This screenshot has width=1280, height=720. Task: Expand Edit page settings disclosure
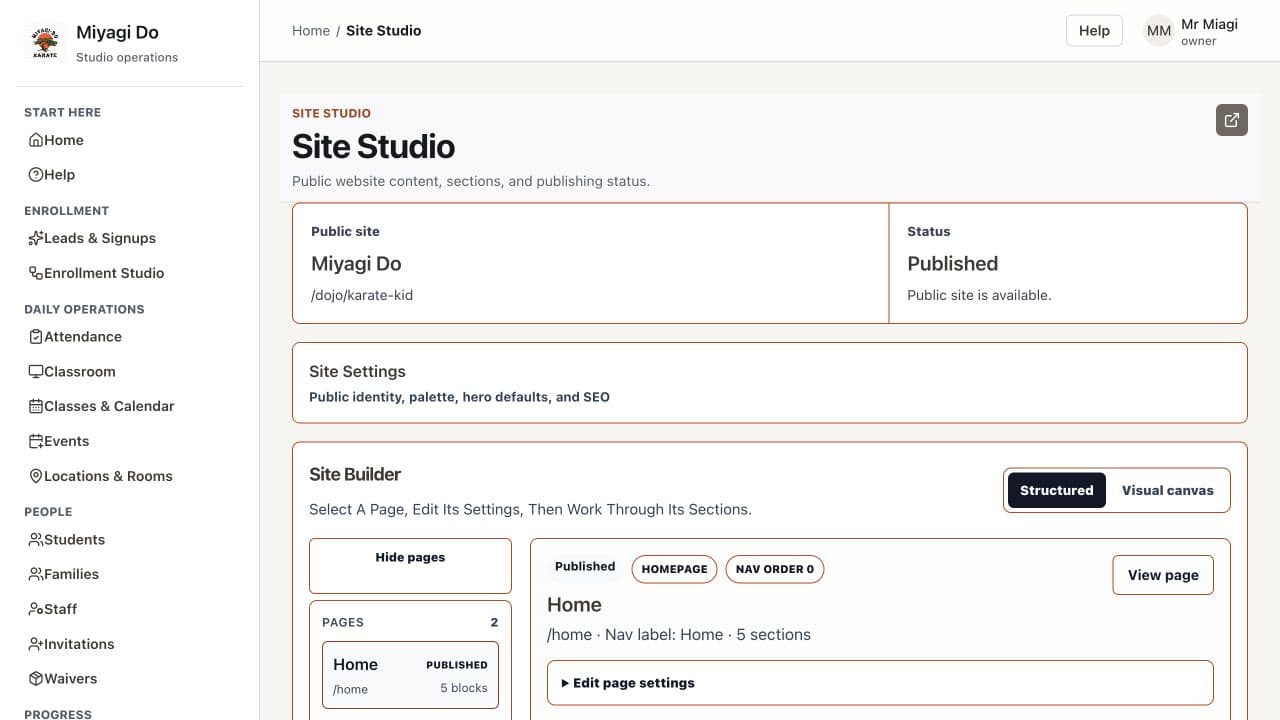point(880,683)
